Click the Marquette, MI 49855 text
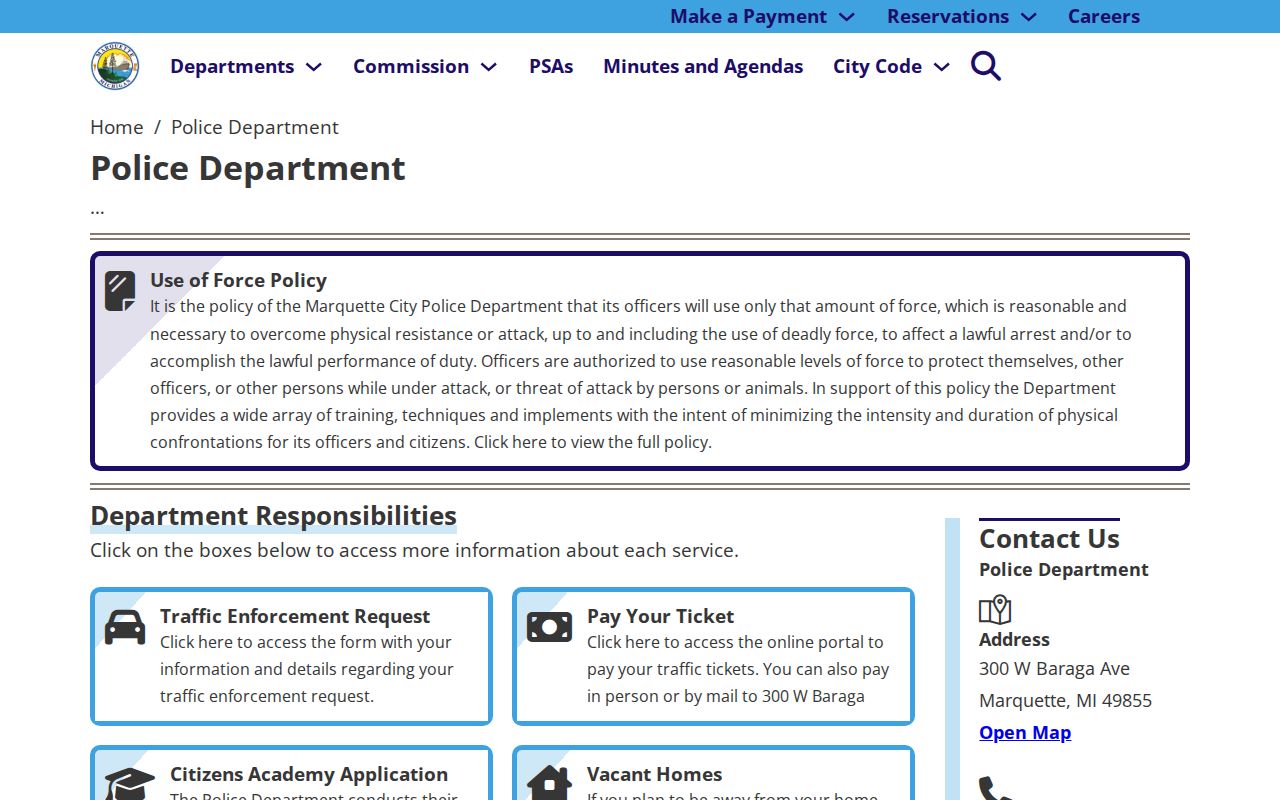Image resolution: width=1280 pixels, height=800 pixels. click(x=1065, y=700)
